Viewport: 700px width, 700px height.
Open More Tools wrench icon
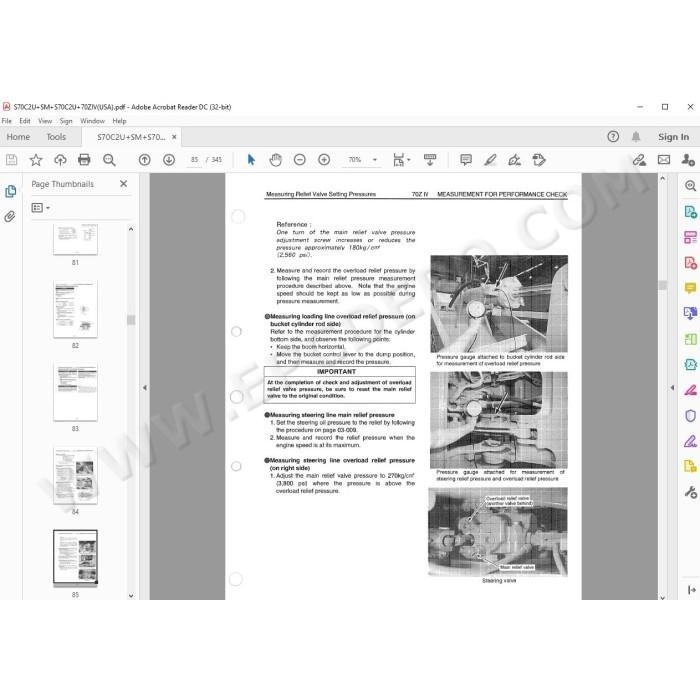click(690, 492)
